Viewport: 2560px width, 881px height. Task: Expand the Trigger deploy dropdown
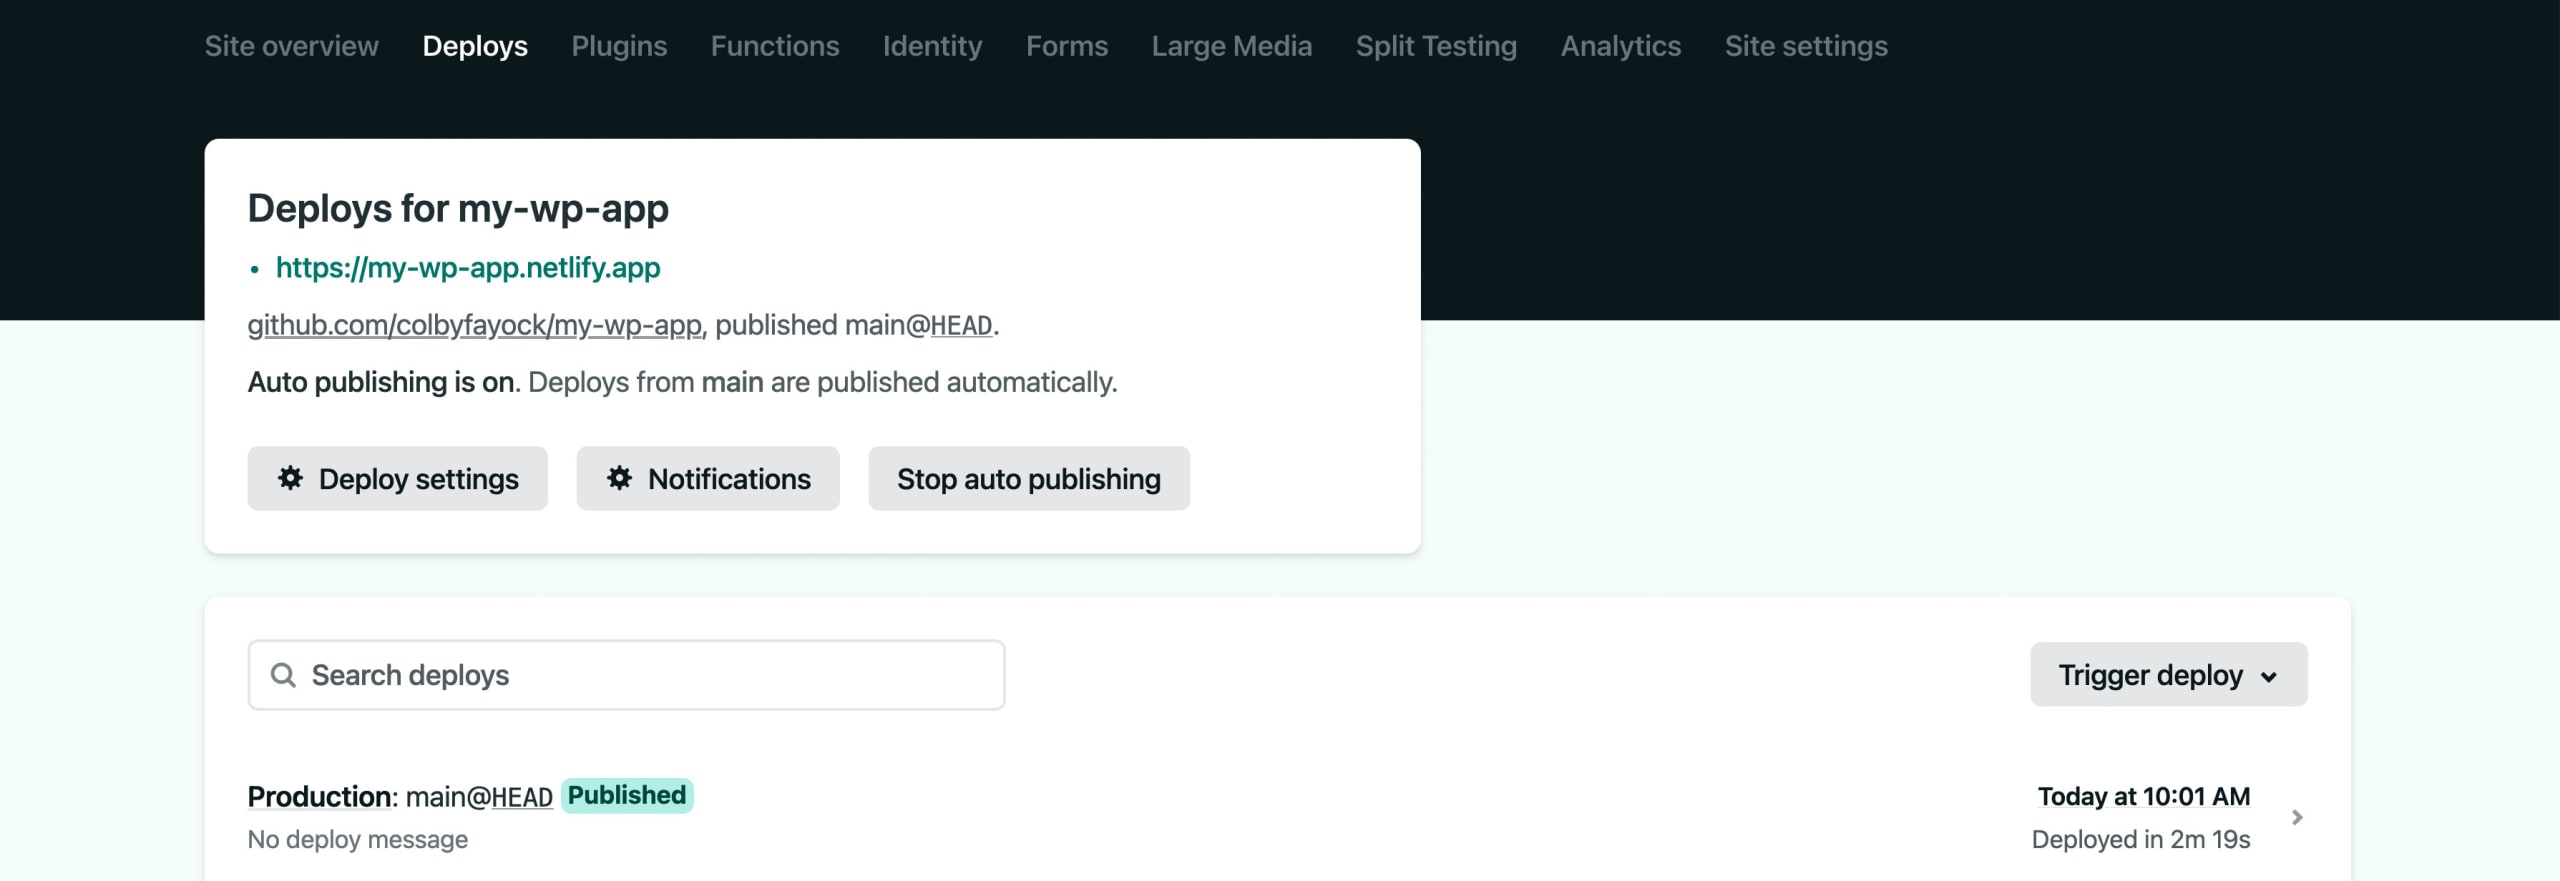(2168, 675)
